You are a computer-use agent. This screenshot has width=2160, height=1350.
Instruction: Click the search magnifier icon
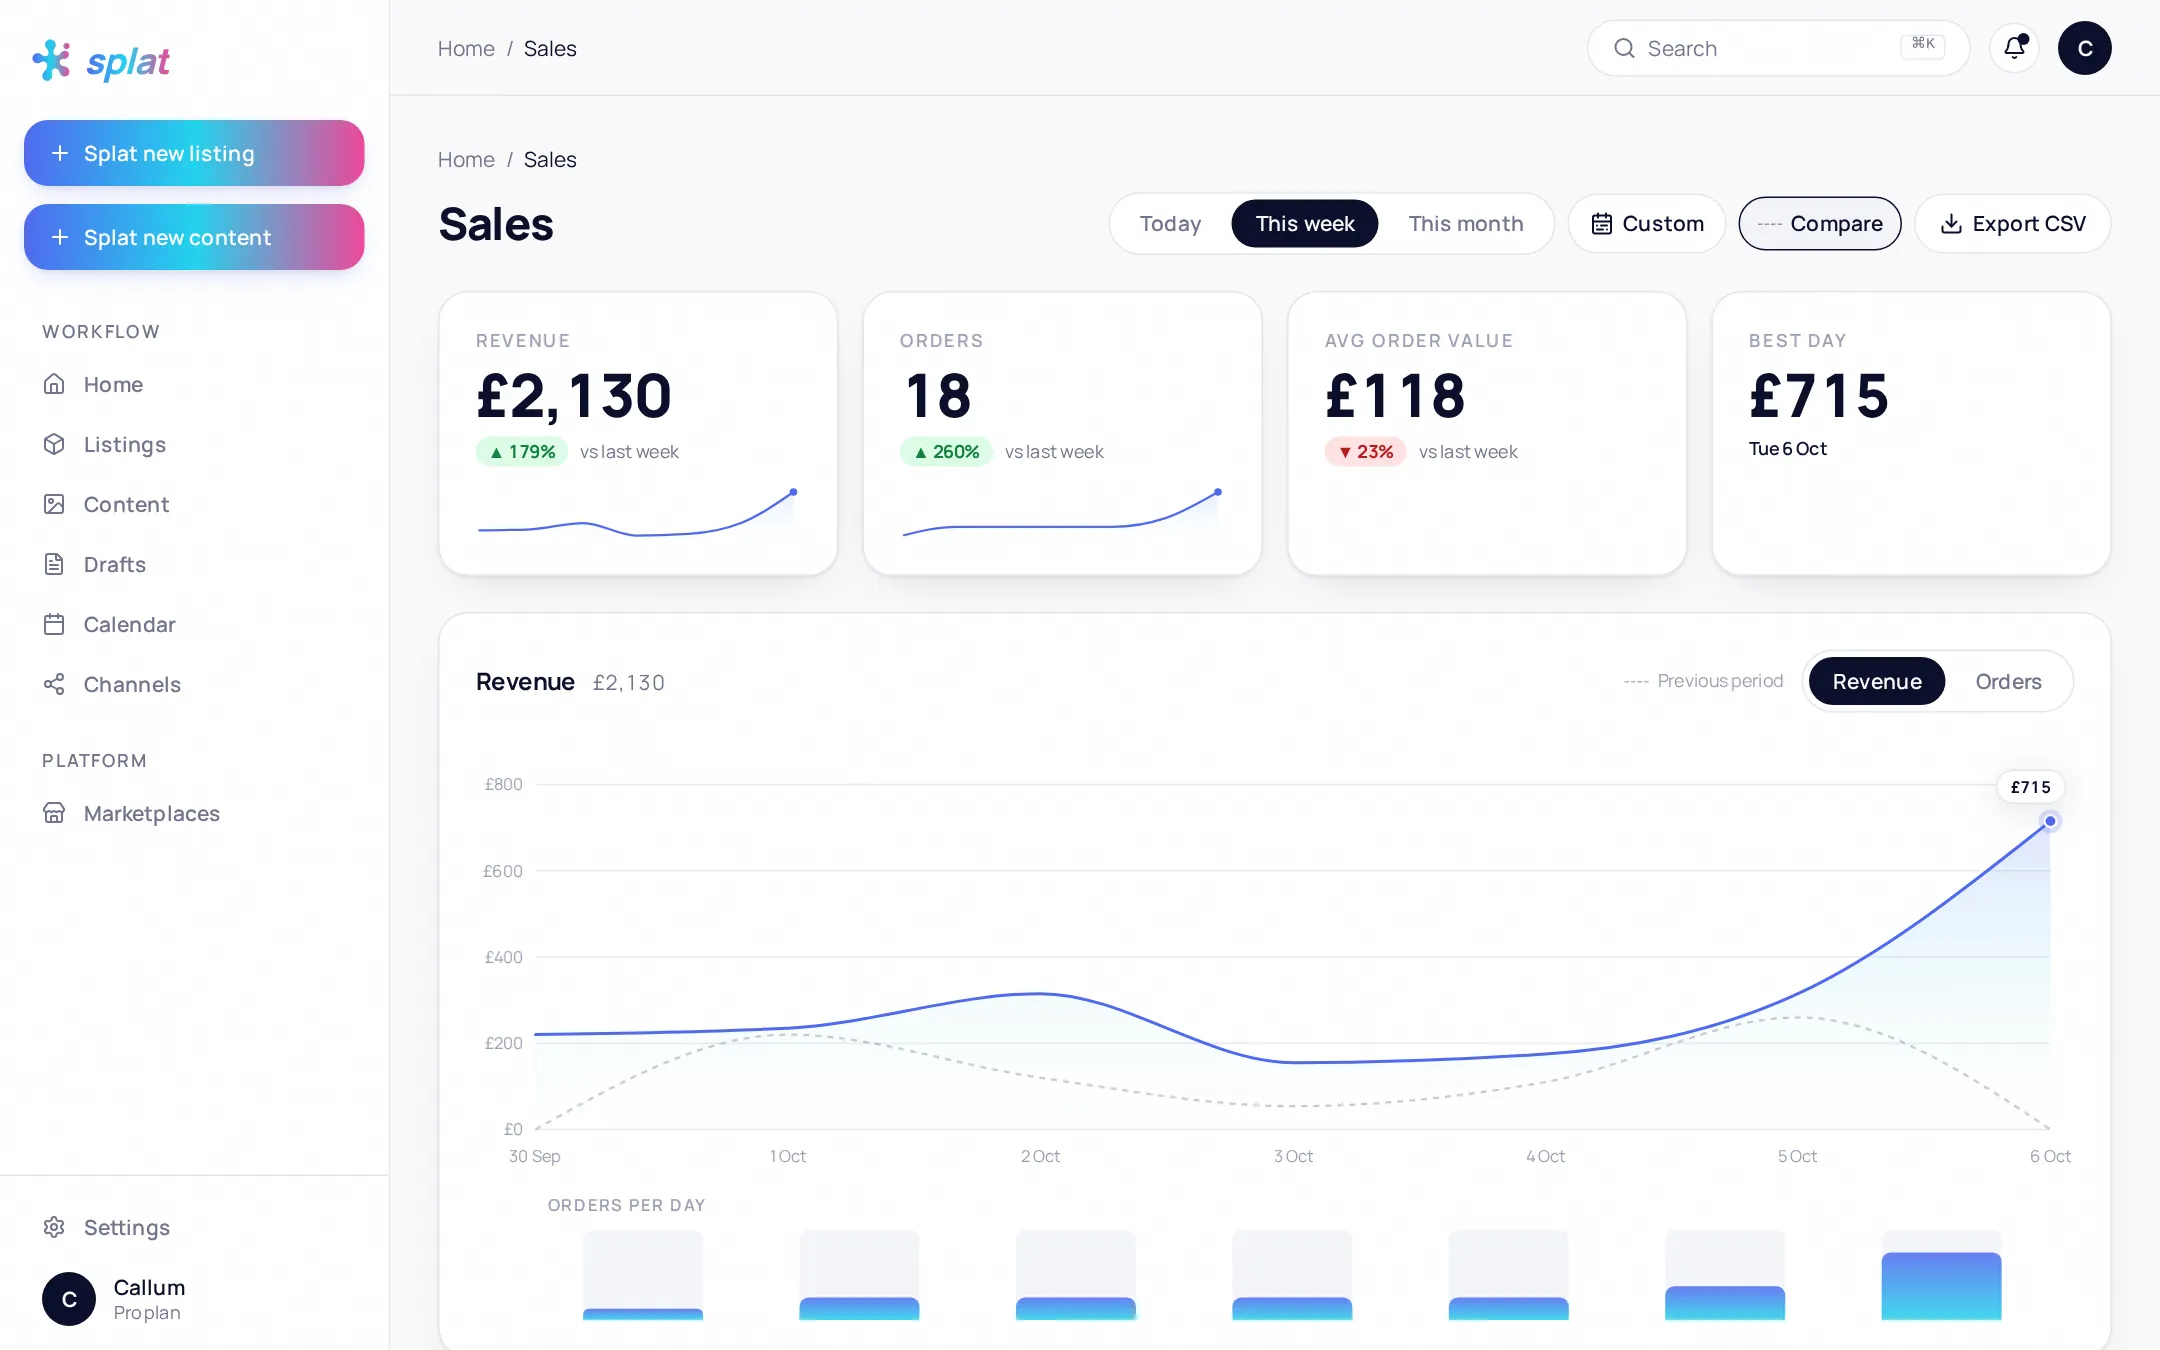(x=1624, y=48)
